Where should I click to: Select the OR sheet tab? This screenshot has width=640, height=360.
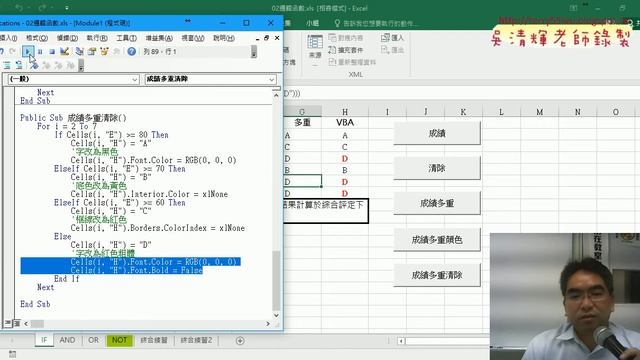[93, 340]
